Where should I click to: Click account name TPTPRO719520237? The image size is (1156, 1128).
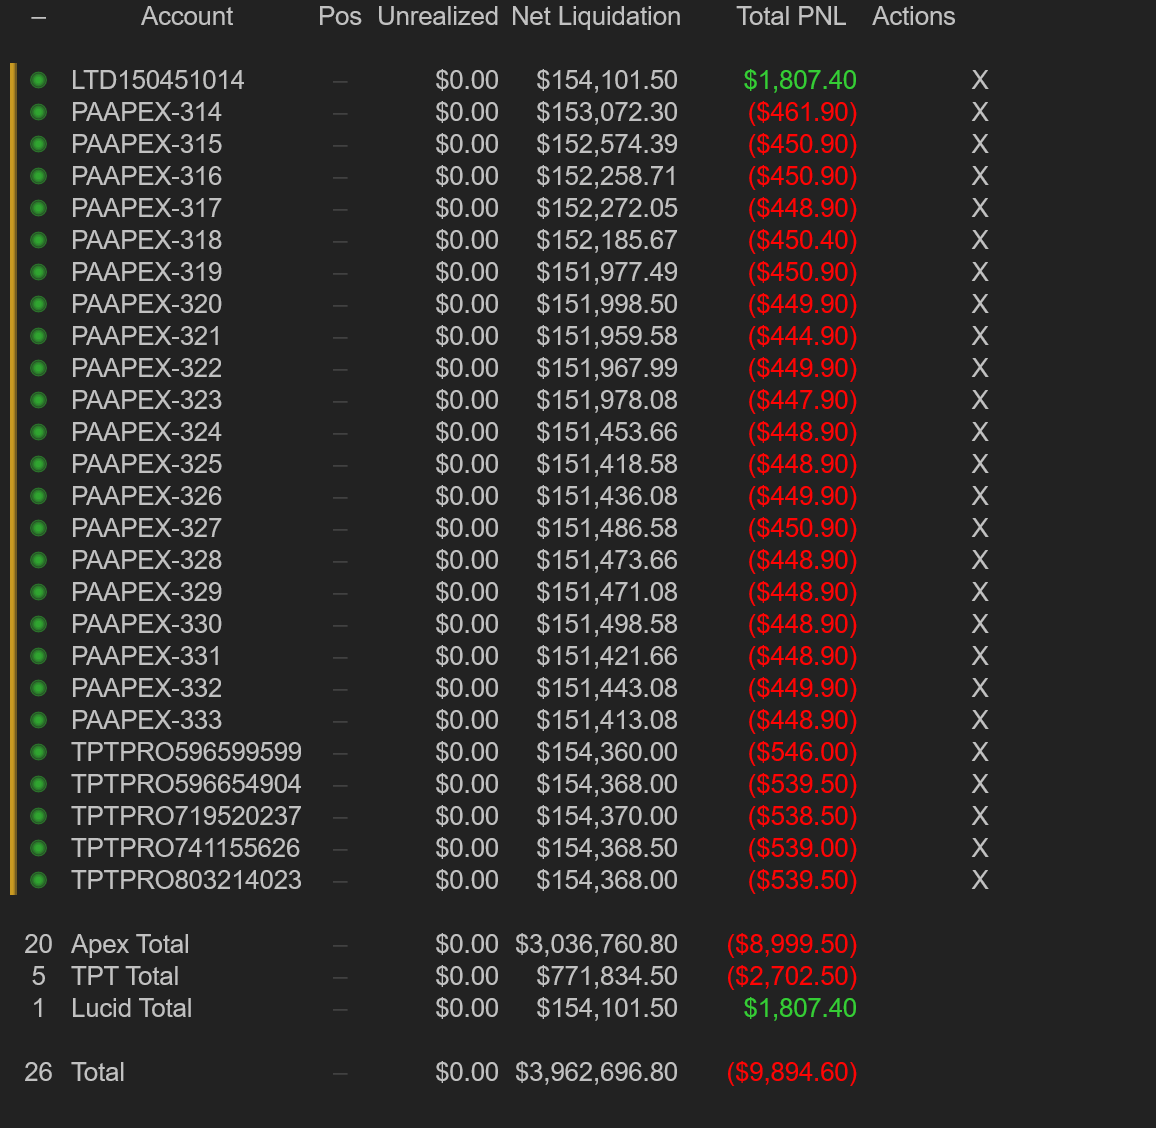186,816
